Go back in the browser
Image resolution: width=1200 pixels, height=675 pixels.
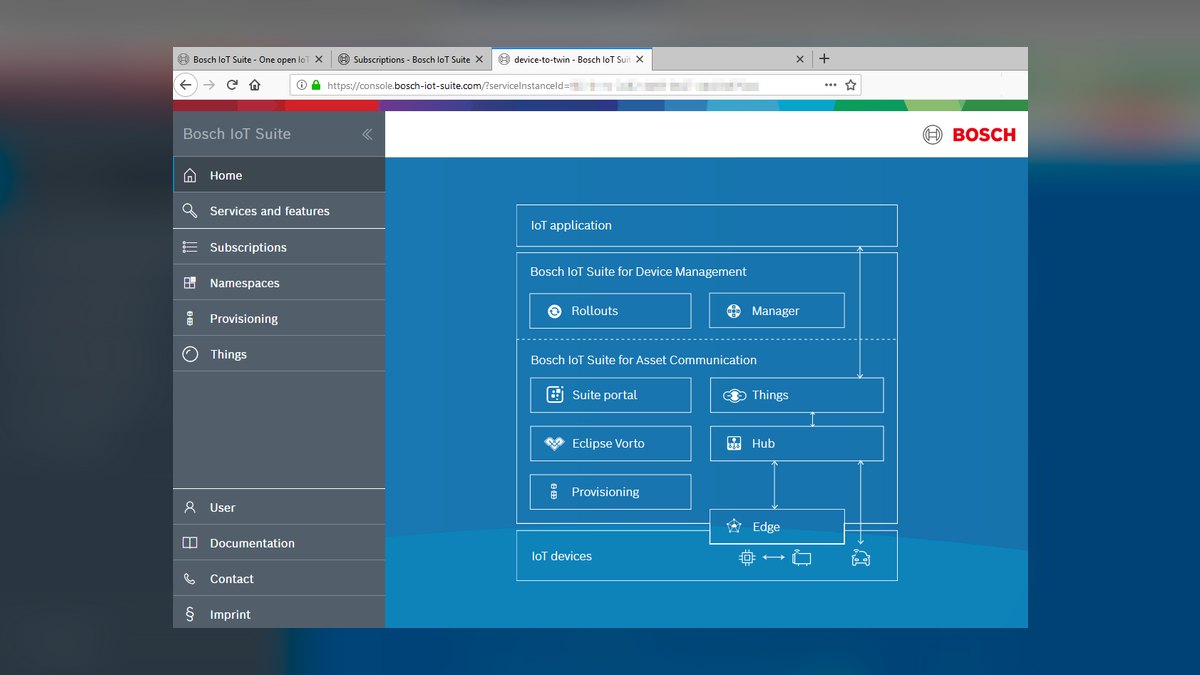(x=185, y=85)
